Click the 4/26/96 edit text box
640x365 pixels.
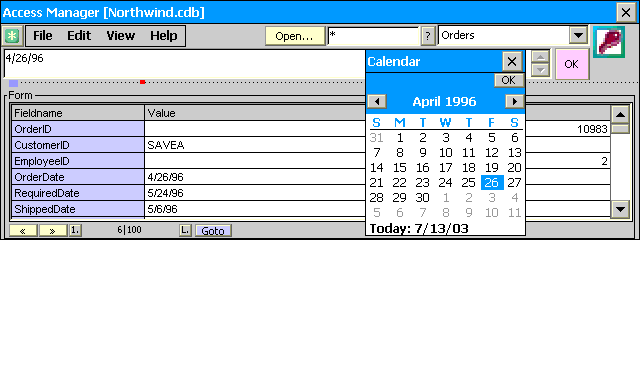pos(184,64)
